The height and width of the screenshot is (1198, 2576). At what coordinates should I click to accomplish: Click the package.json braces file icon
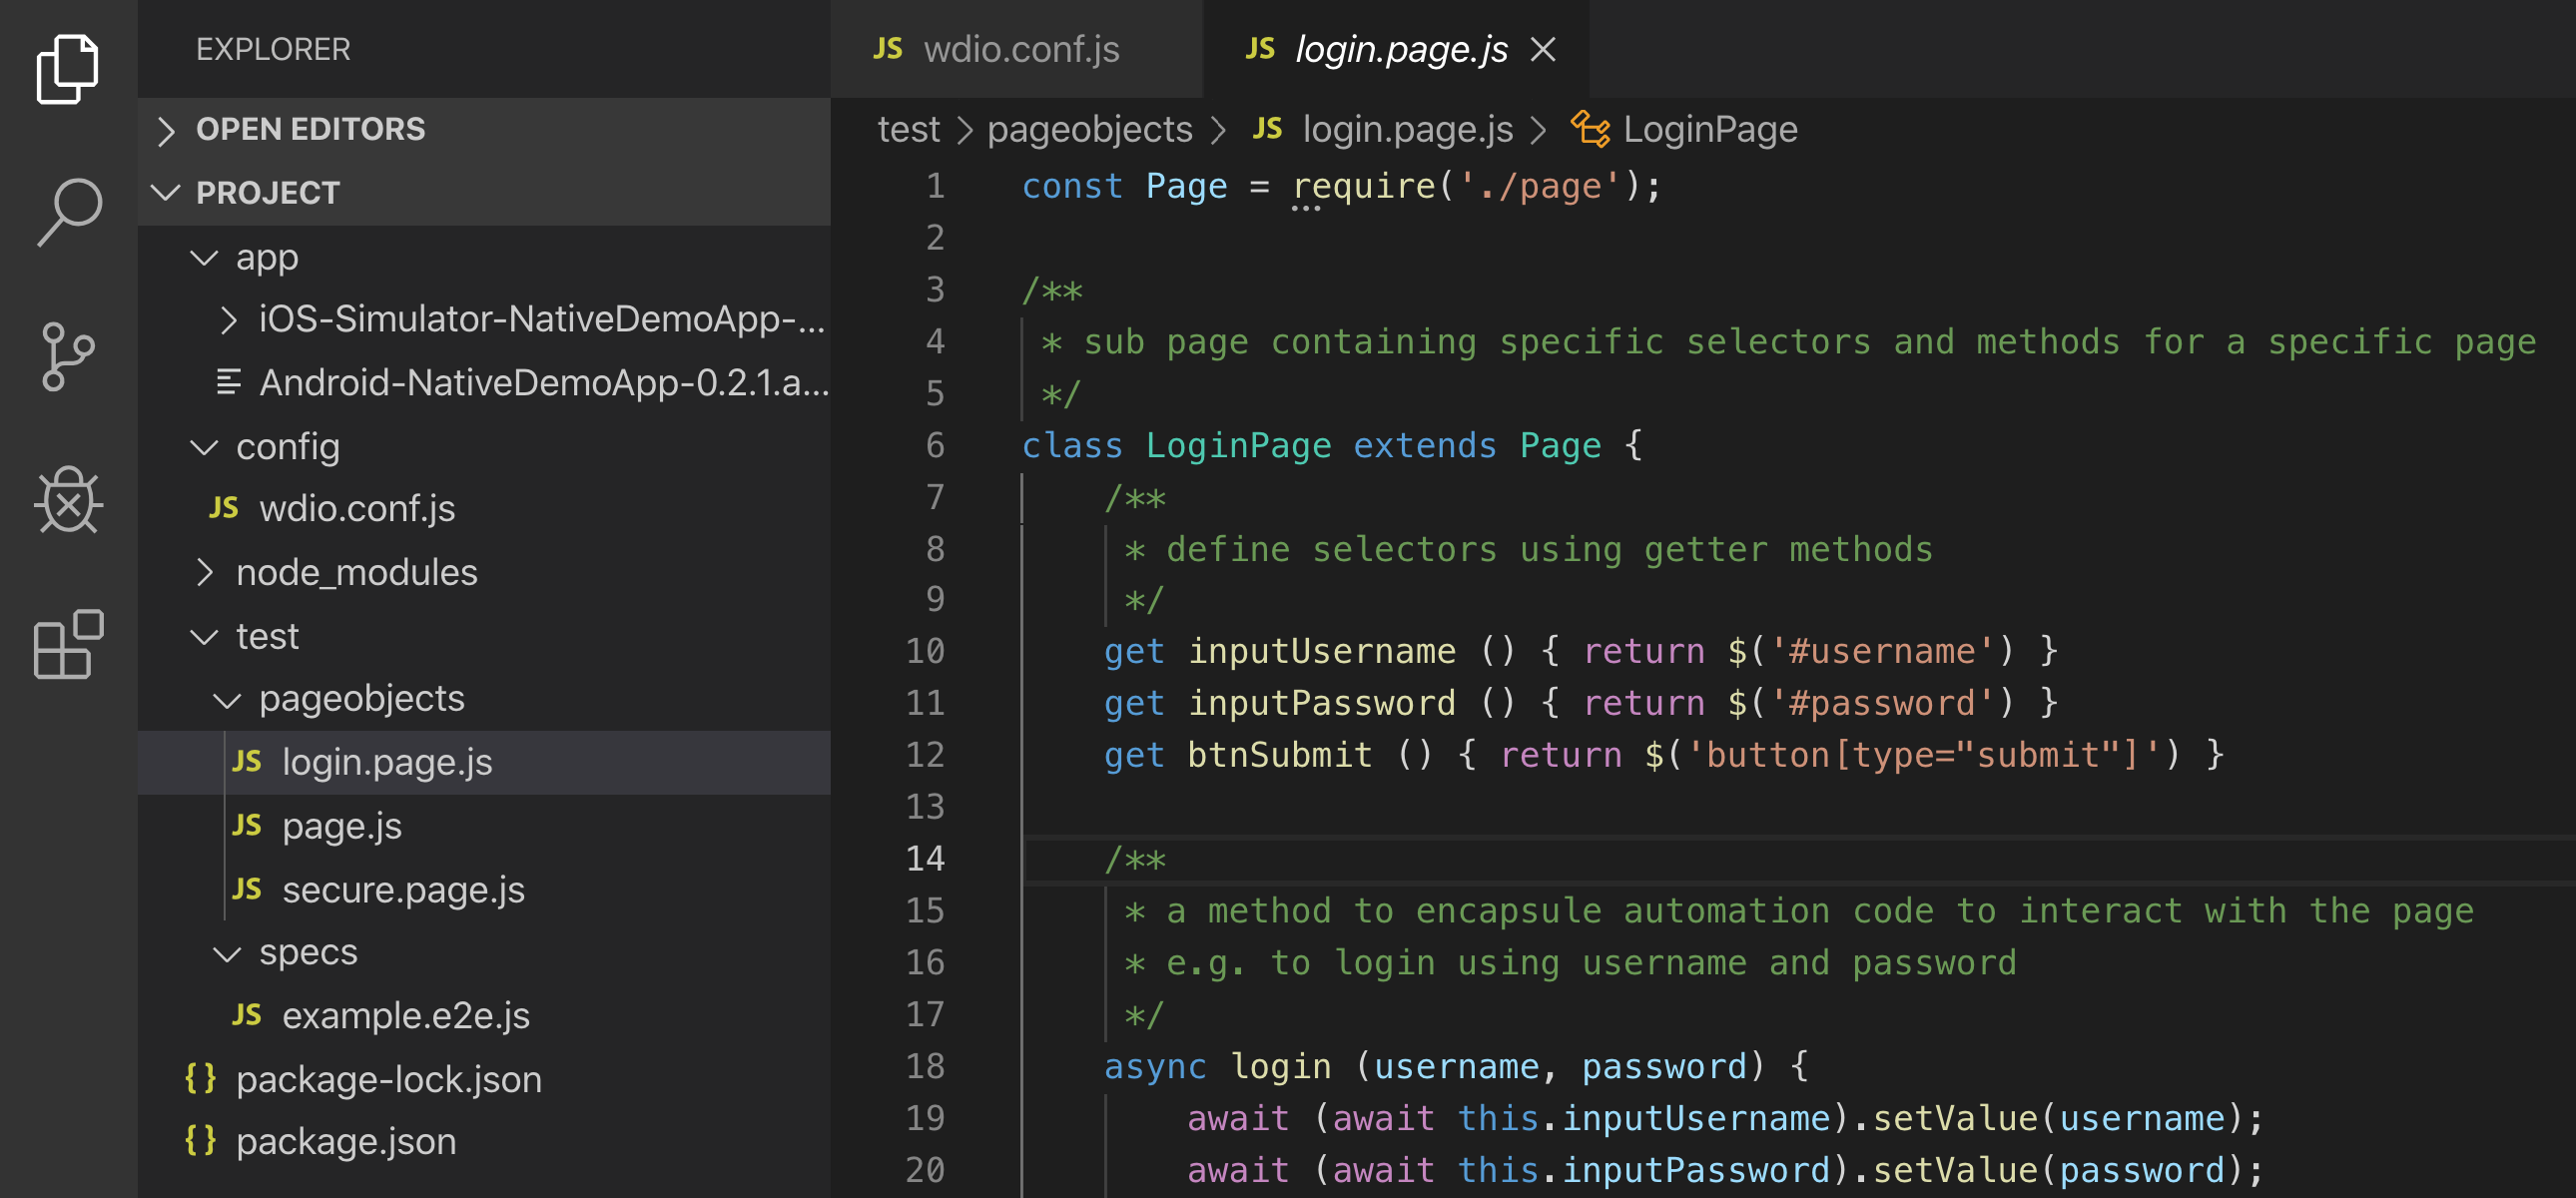(200, 1141)
